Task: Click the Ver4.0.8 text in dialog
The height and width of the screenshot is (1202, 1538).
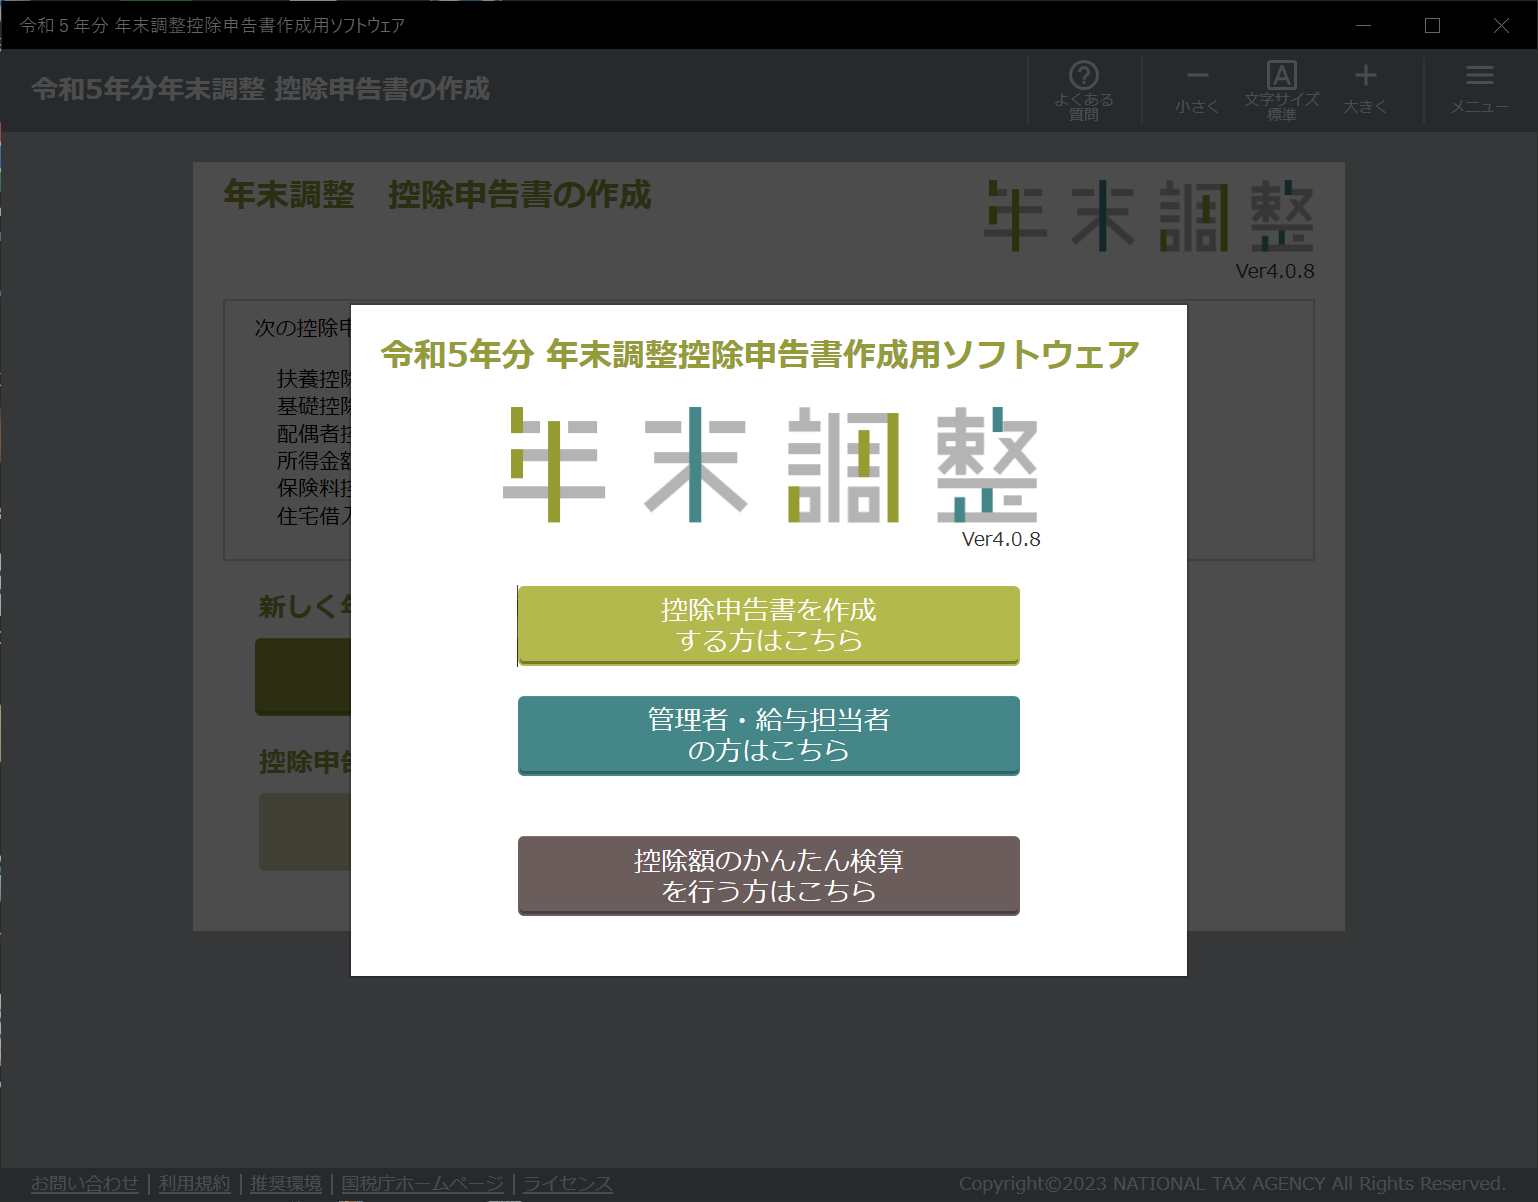Action: tap(1001, 539)
